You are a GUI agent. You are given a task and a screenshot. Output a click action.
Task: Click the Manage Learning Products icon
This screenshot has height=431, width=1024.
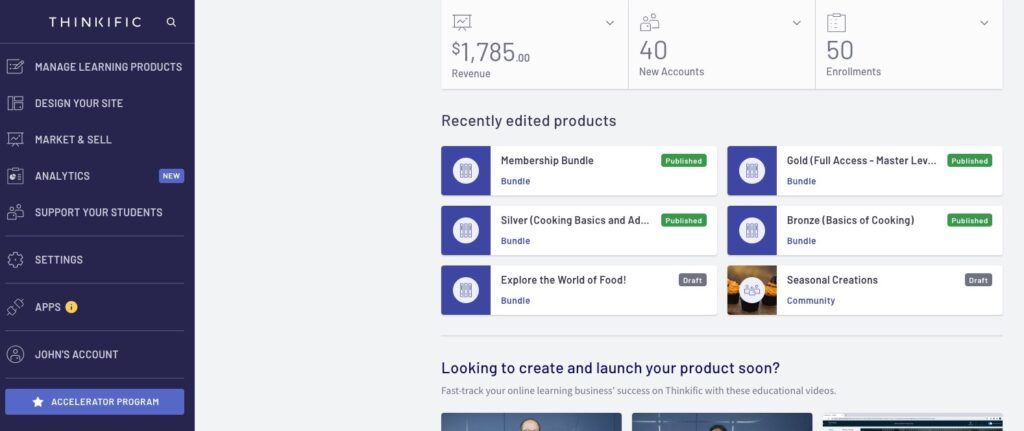pos(15,67)
